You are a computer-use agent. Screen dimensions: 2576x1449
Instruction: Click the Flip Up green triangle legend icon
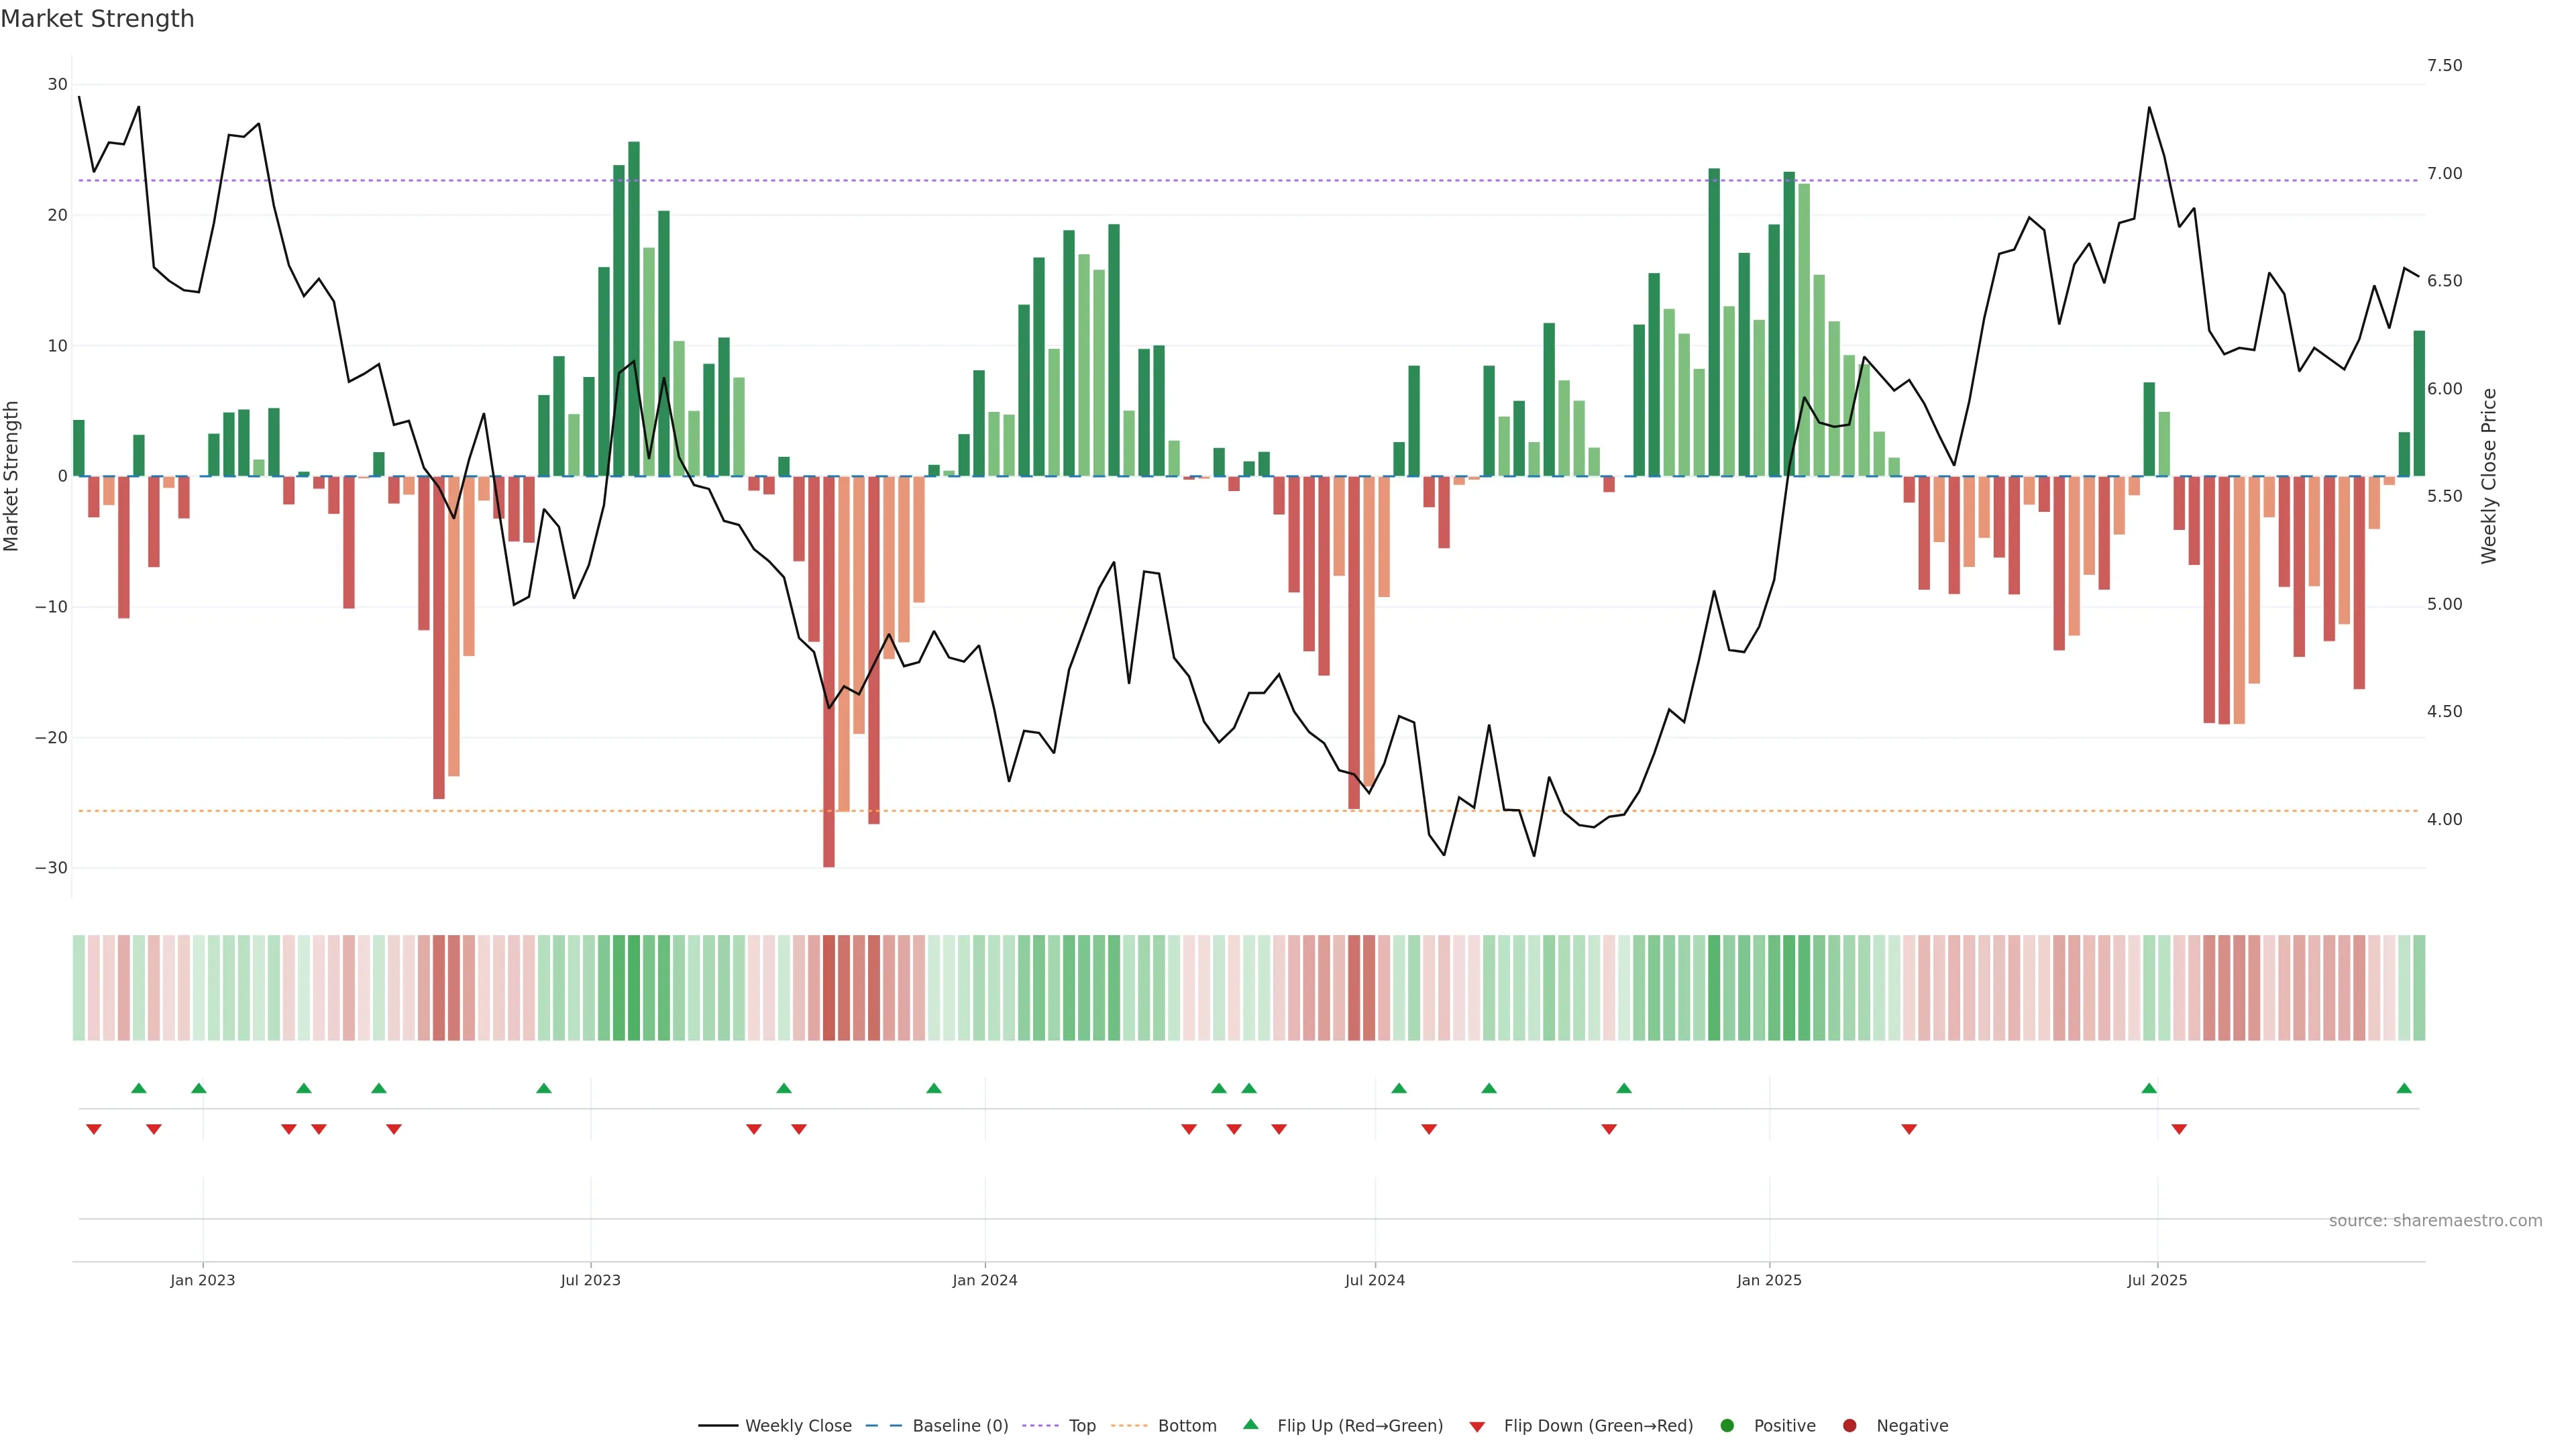tap(1250, 1425)
